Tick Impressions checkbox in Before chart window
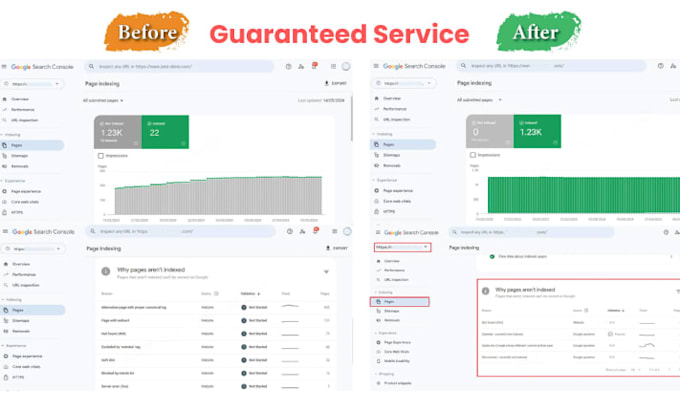This screenshot has width=680, height=411. point(101,156)
